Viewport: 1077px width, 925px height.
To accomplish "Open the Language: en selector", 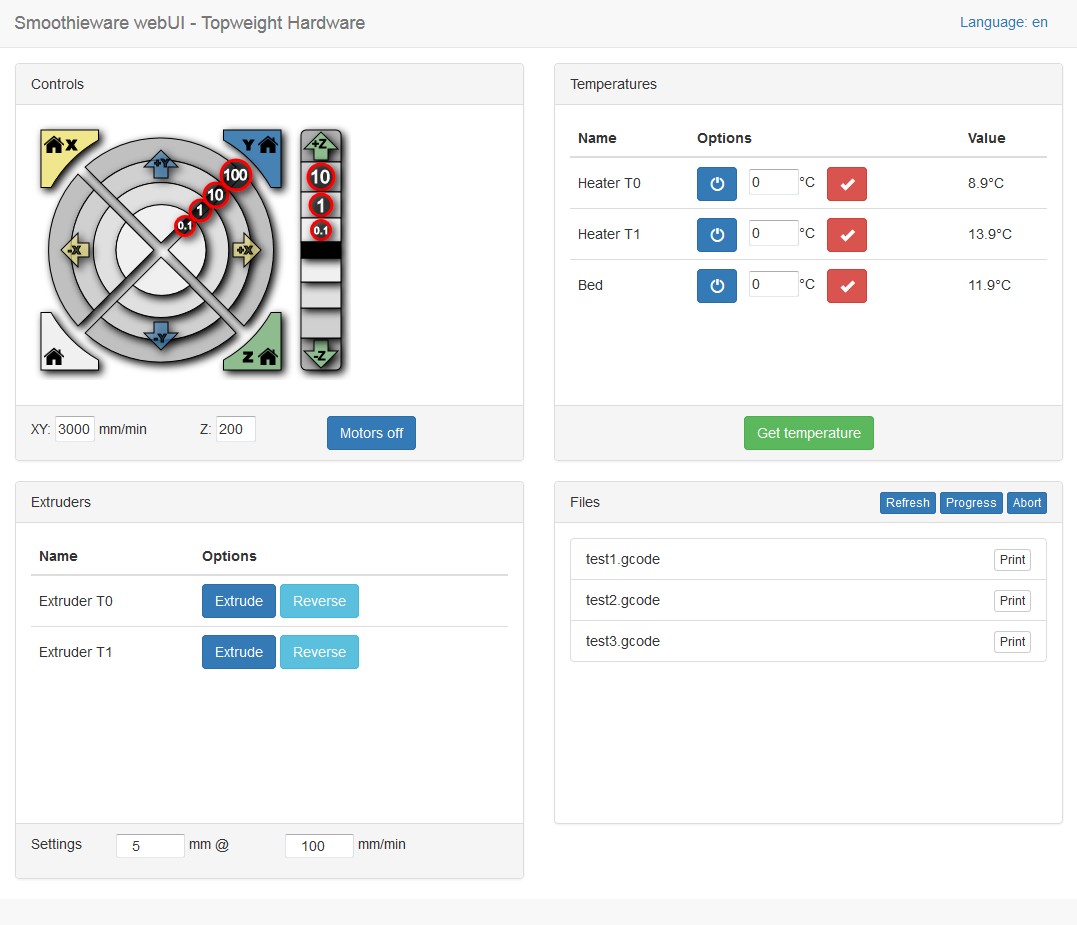I will (x=1004, y=22).
